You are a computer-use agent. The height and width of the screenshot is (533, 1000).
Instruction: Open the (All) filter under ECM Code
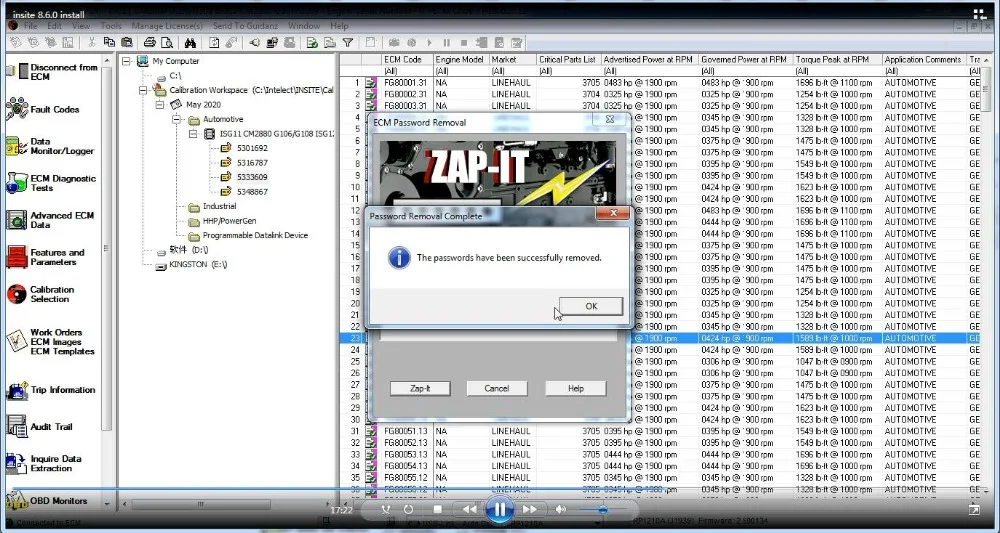[x=408, y=71]
